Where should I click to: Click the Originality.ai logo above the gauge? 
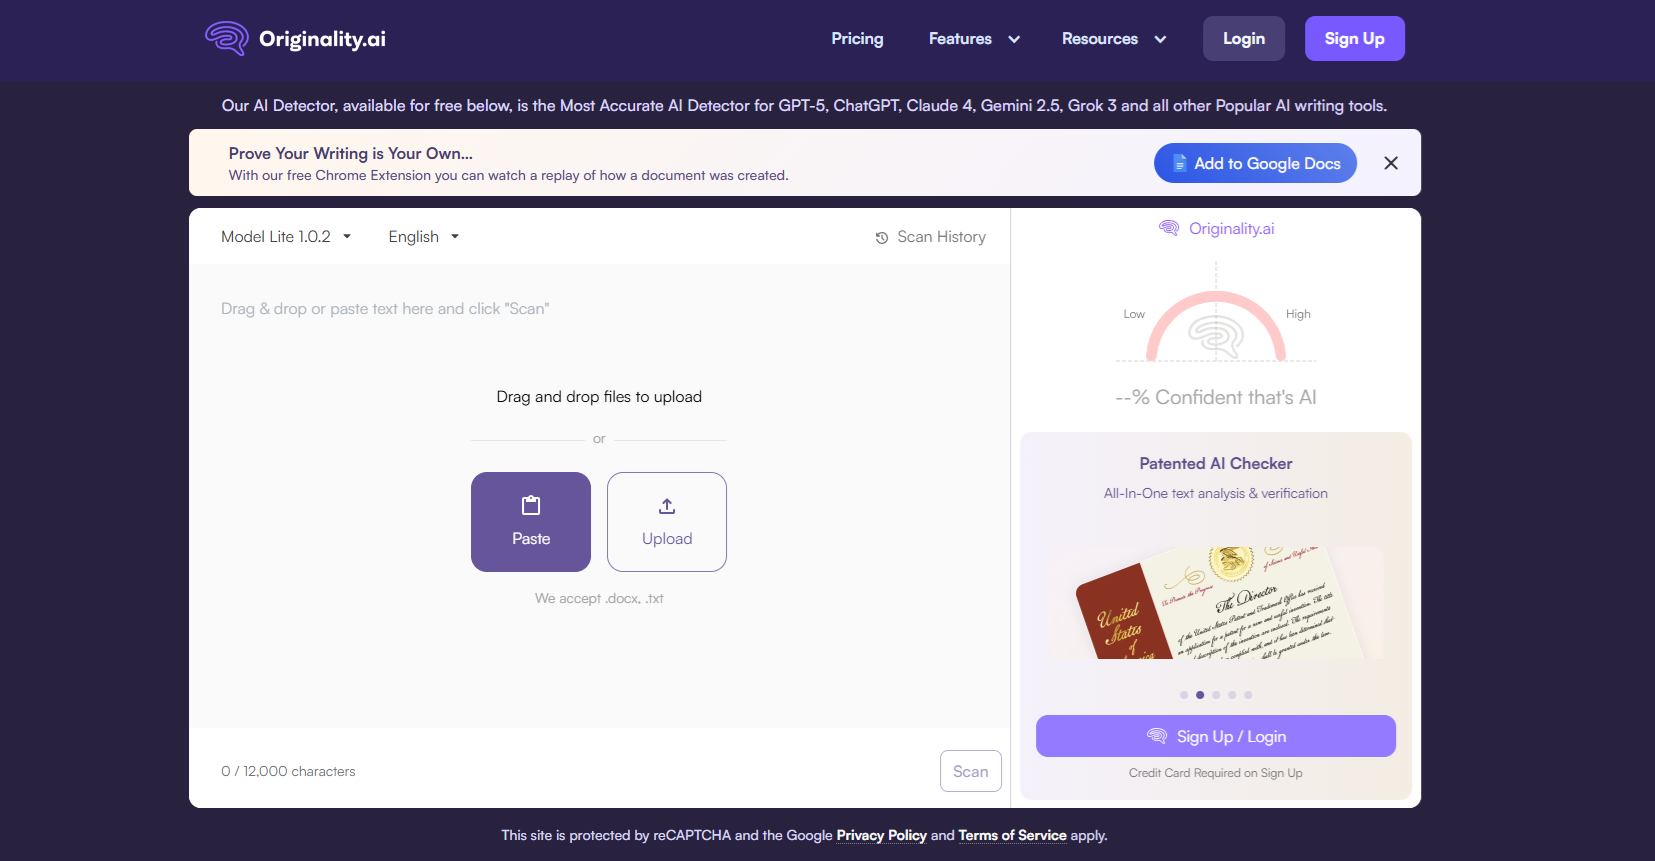pos(1216,229)
